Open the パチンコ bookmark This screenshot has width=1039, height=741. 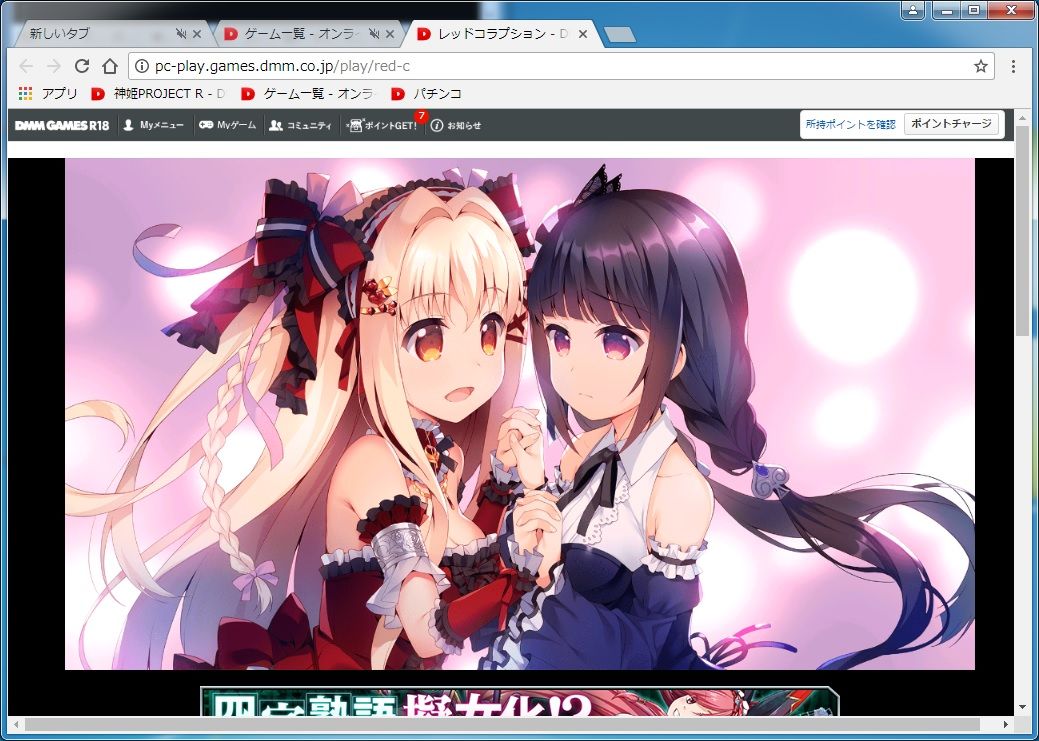[426, 93]
